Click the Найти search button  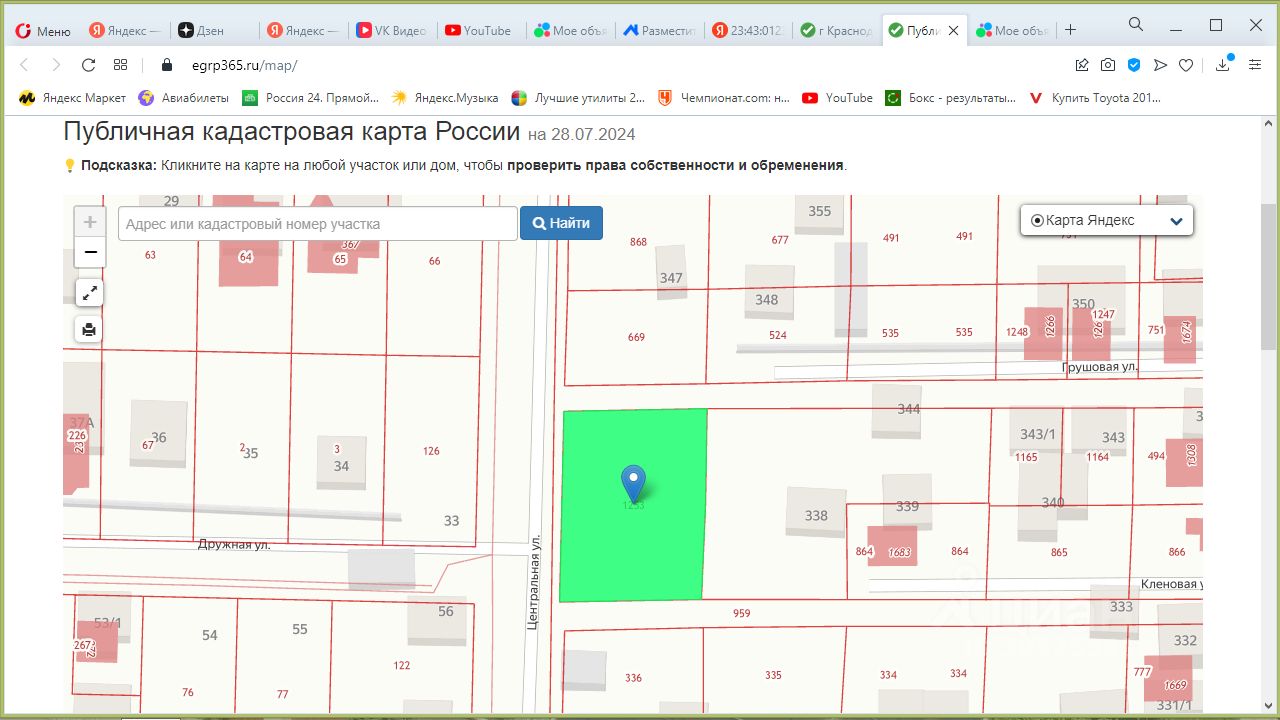point(561,224)
